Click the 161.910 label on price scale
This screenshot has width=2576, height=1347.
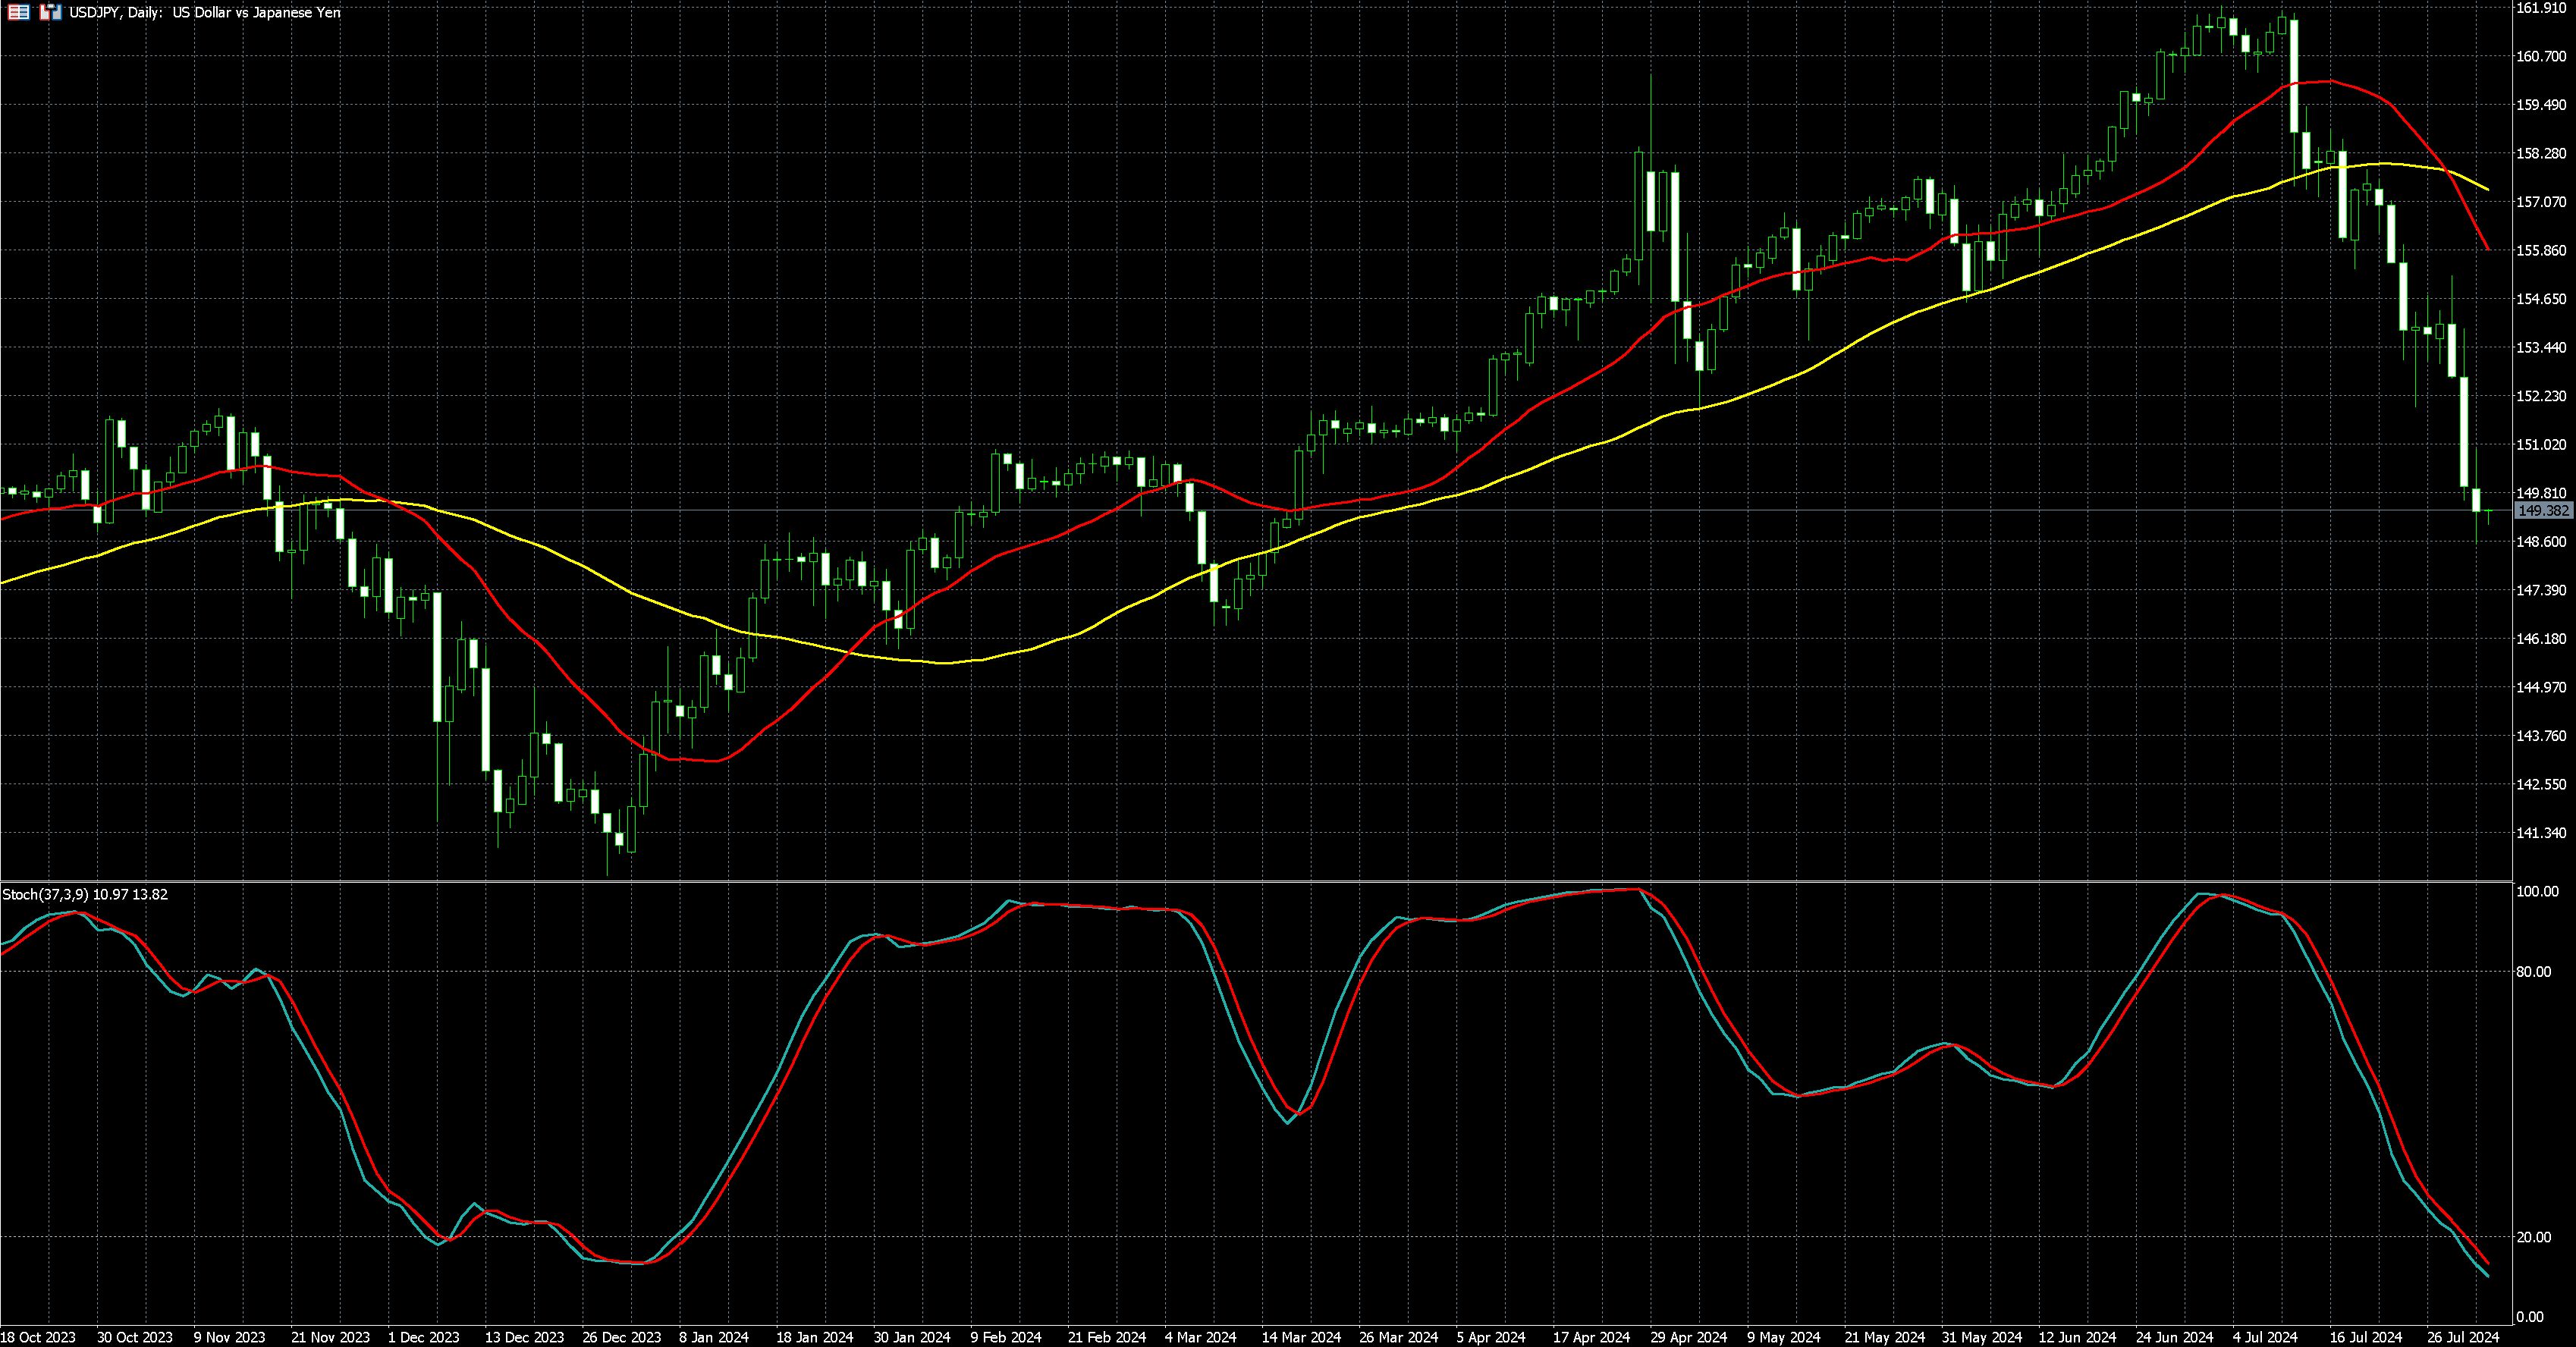[x=2541, y=8]
